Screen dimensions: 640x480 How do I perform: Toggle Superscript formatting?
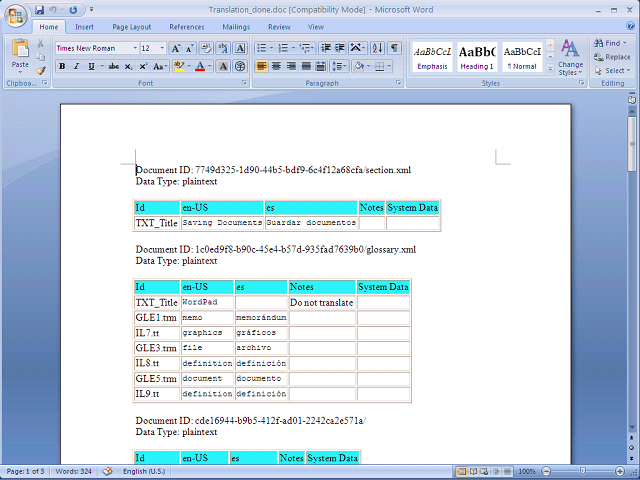143,66
